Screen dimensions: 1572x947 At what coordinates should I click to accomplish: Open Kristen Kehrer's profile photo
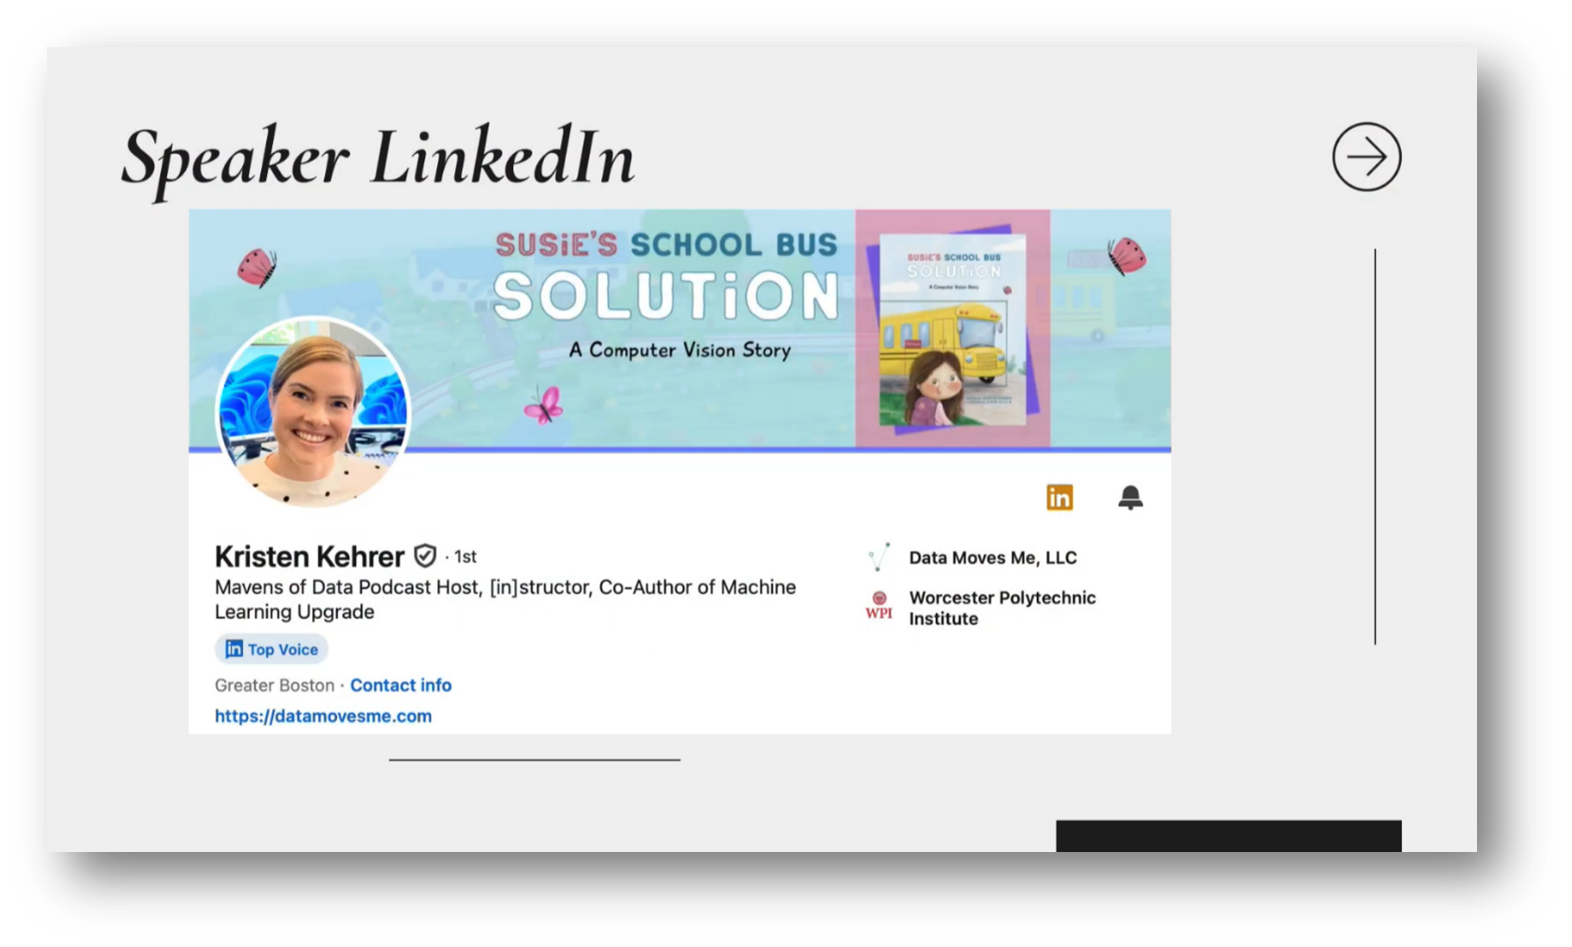313,412
